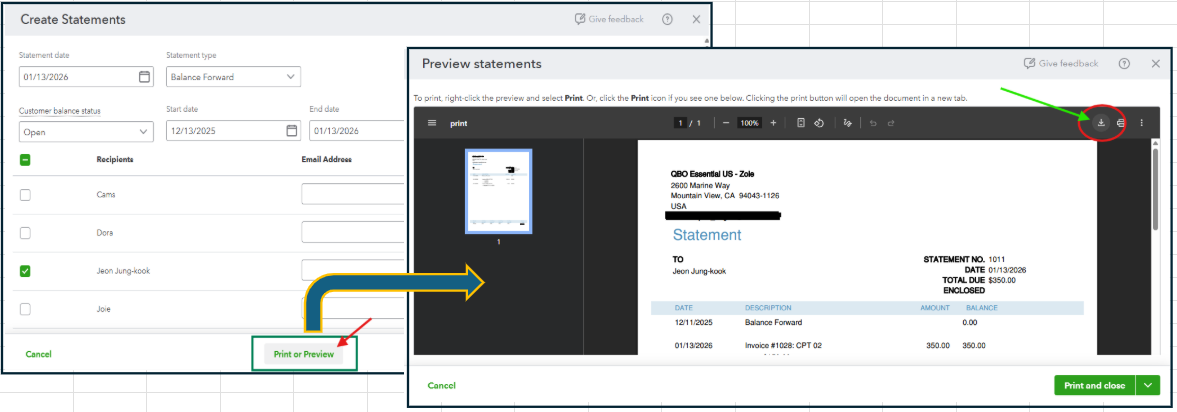Click the Print or Preview button
Viewport: 1177px width, 412px height.
tap(304, 354)
